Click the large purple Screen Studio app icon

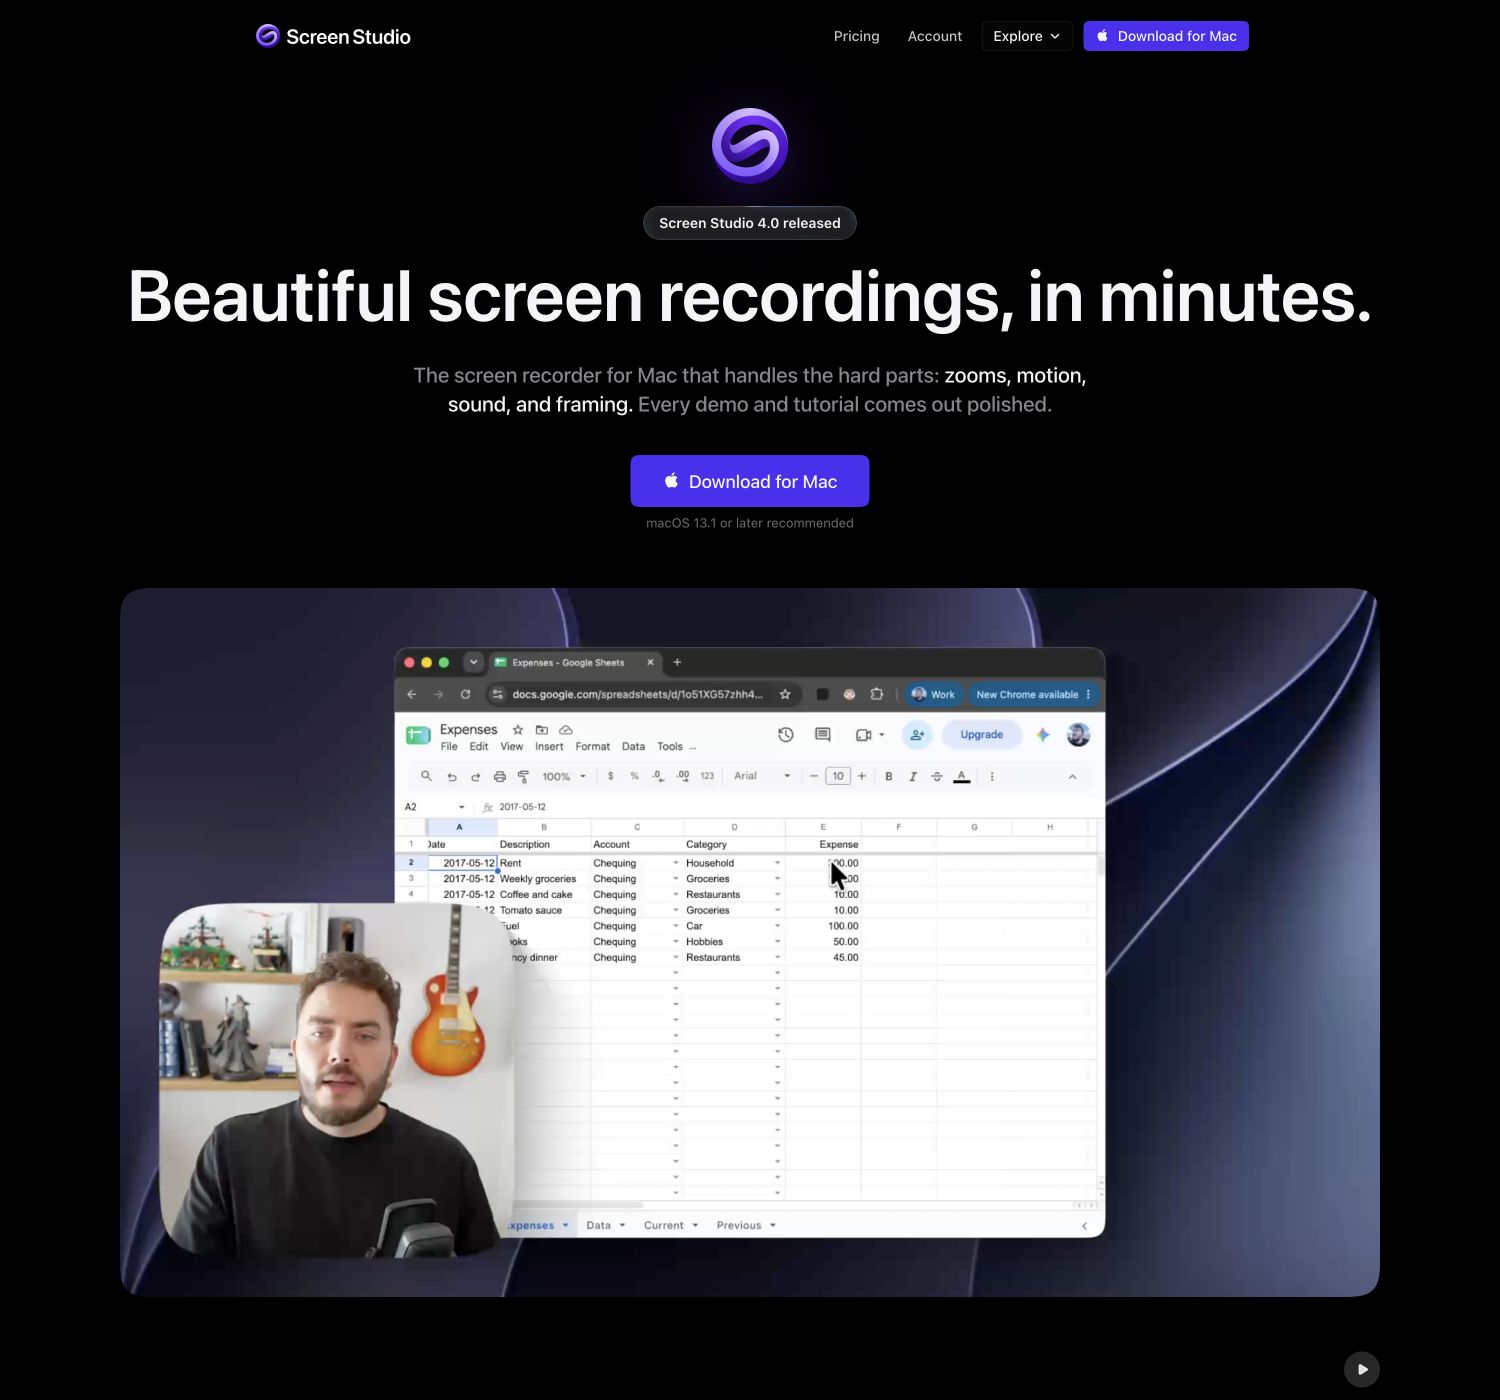coord(750,146)
